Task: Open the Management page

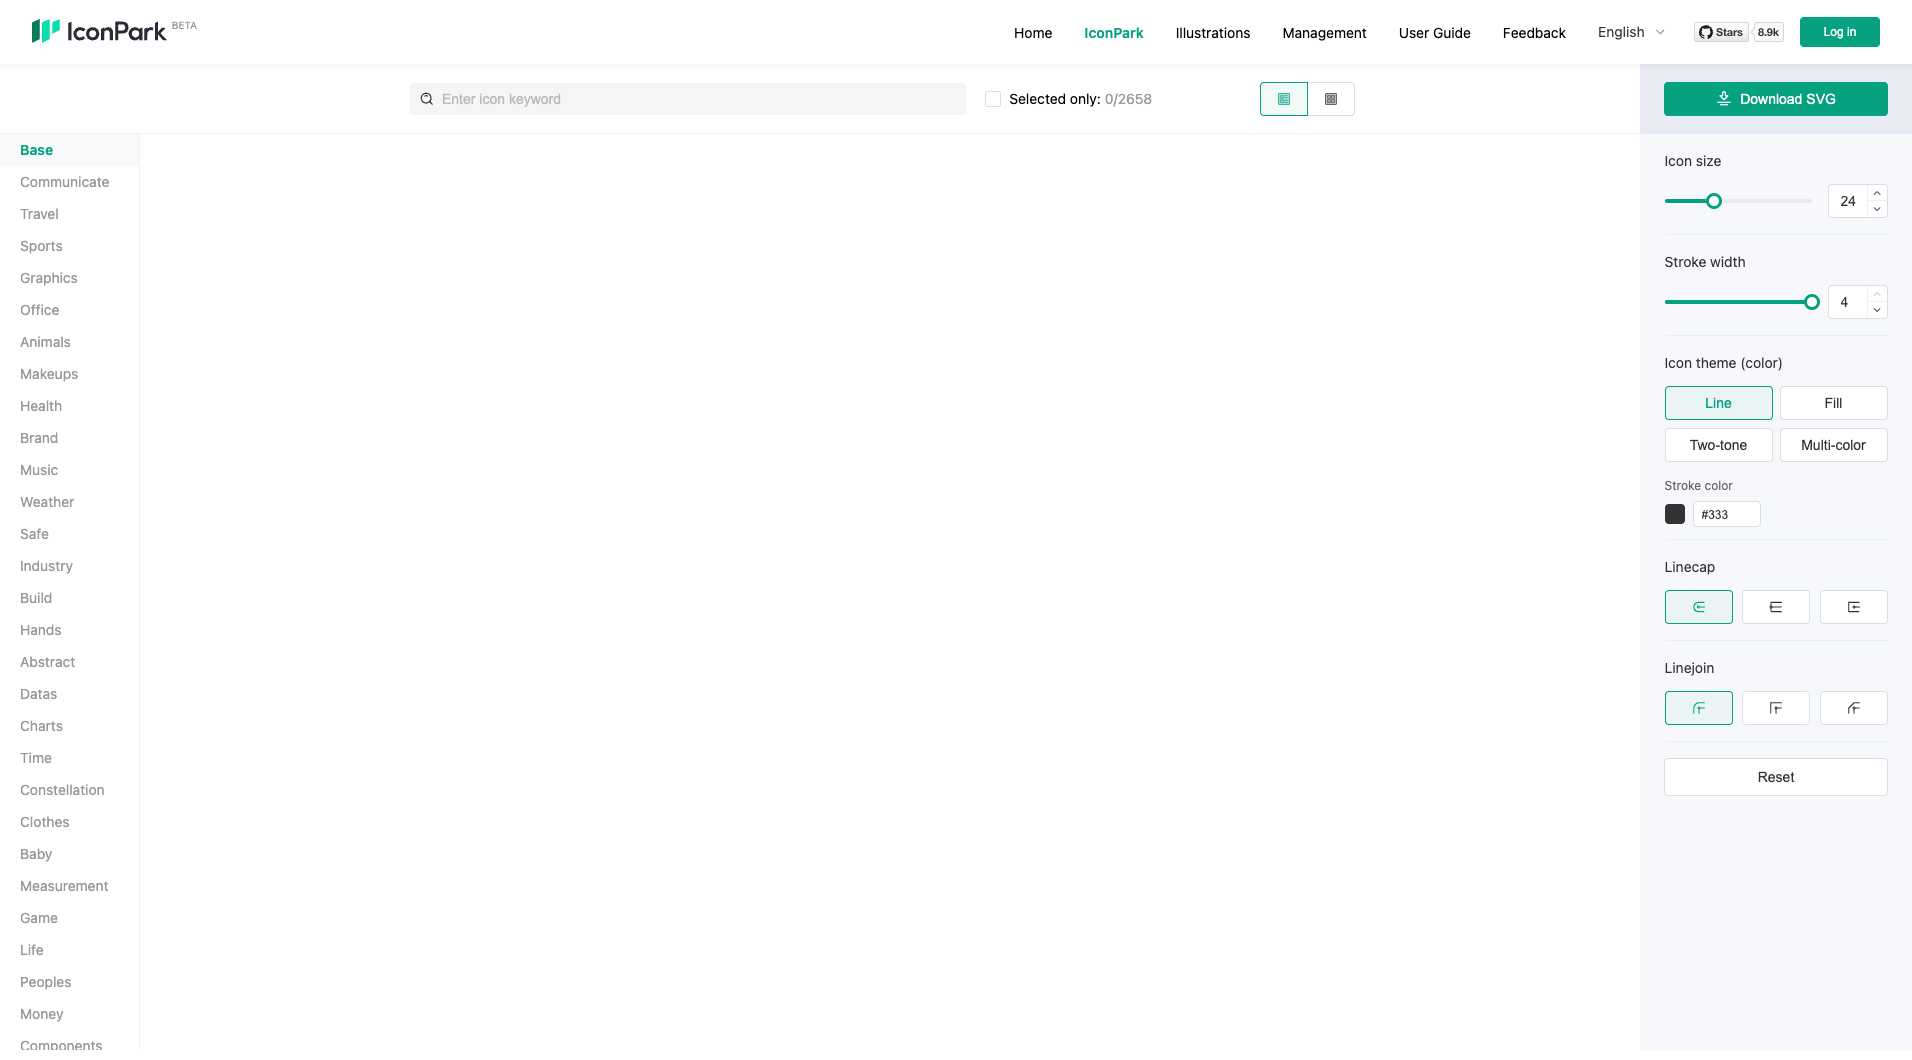Action: click(1323, 32)
